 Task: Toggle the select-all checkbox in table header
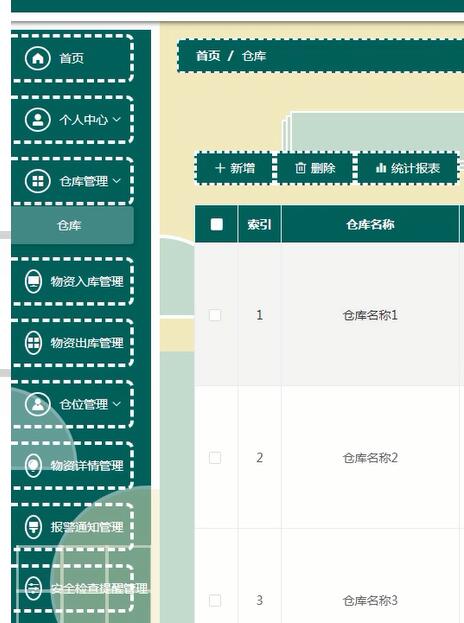click(x=217, y=224)
